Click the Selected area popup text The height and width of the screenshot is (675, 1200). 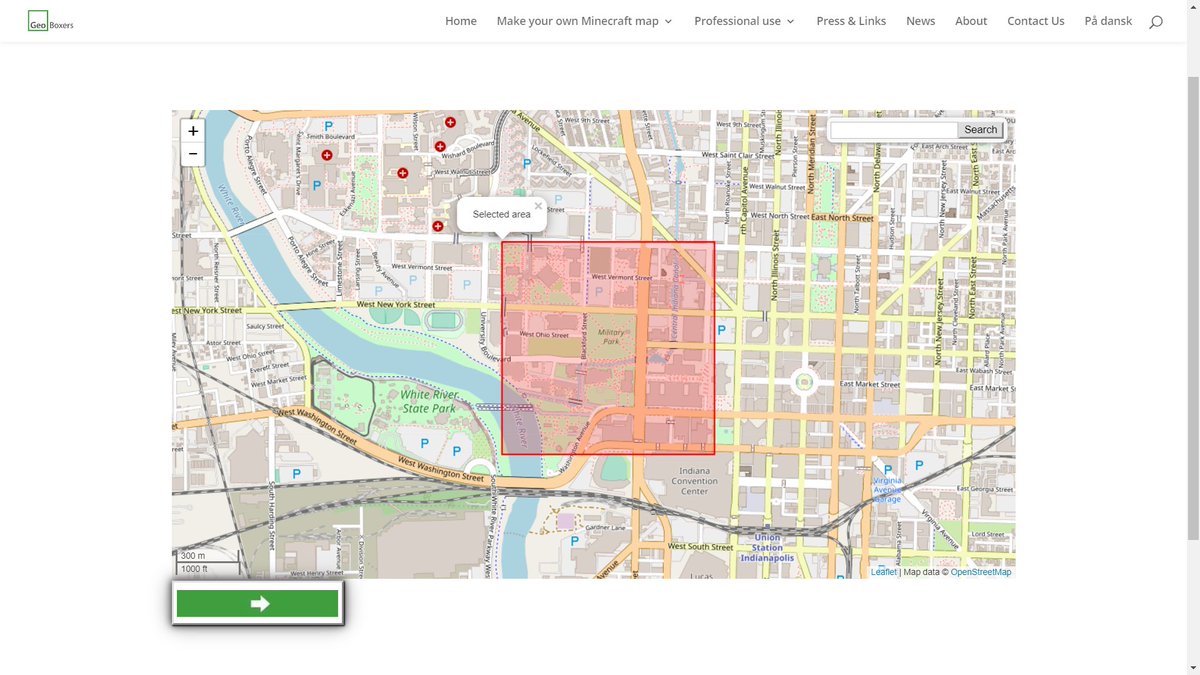(502, 214)
